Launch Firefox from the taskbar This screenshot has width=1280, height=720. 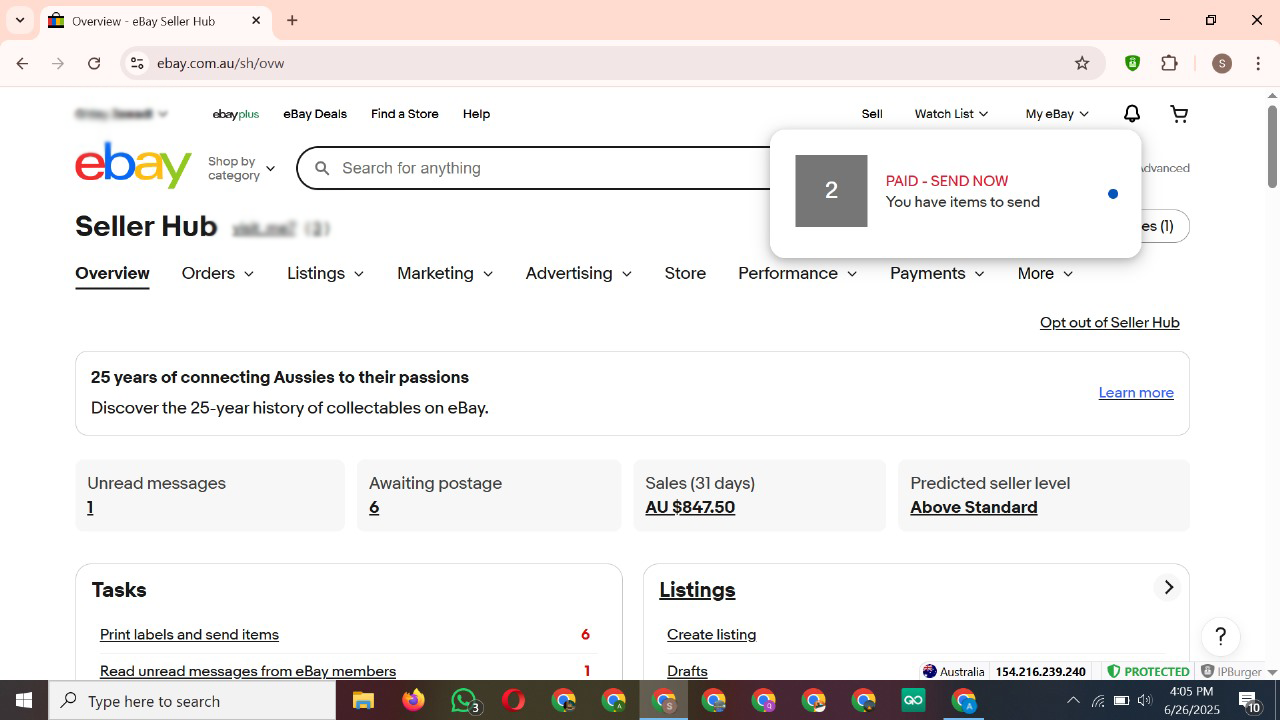click(413, 701)
